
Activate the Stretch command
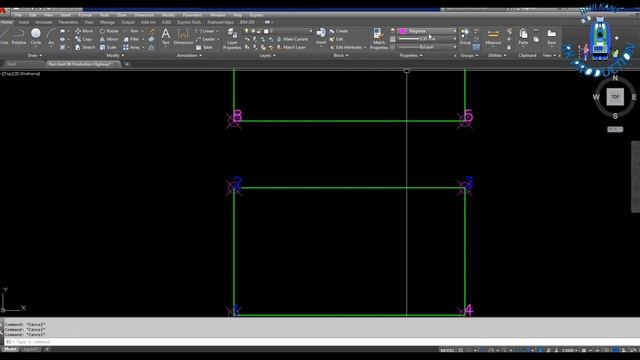[85, 47]
